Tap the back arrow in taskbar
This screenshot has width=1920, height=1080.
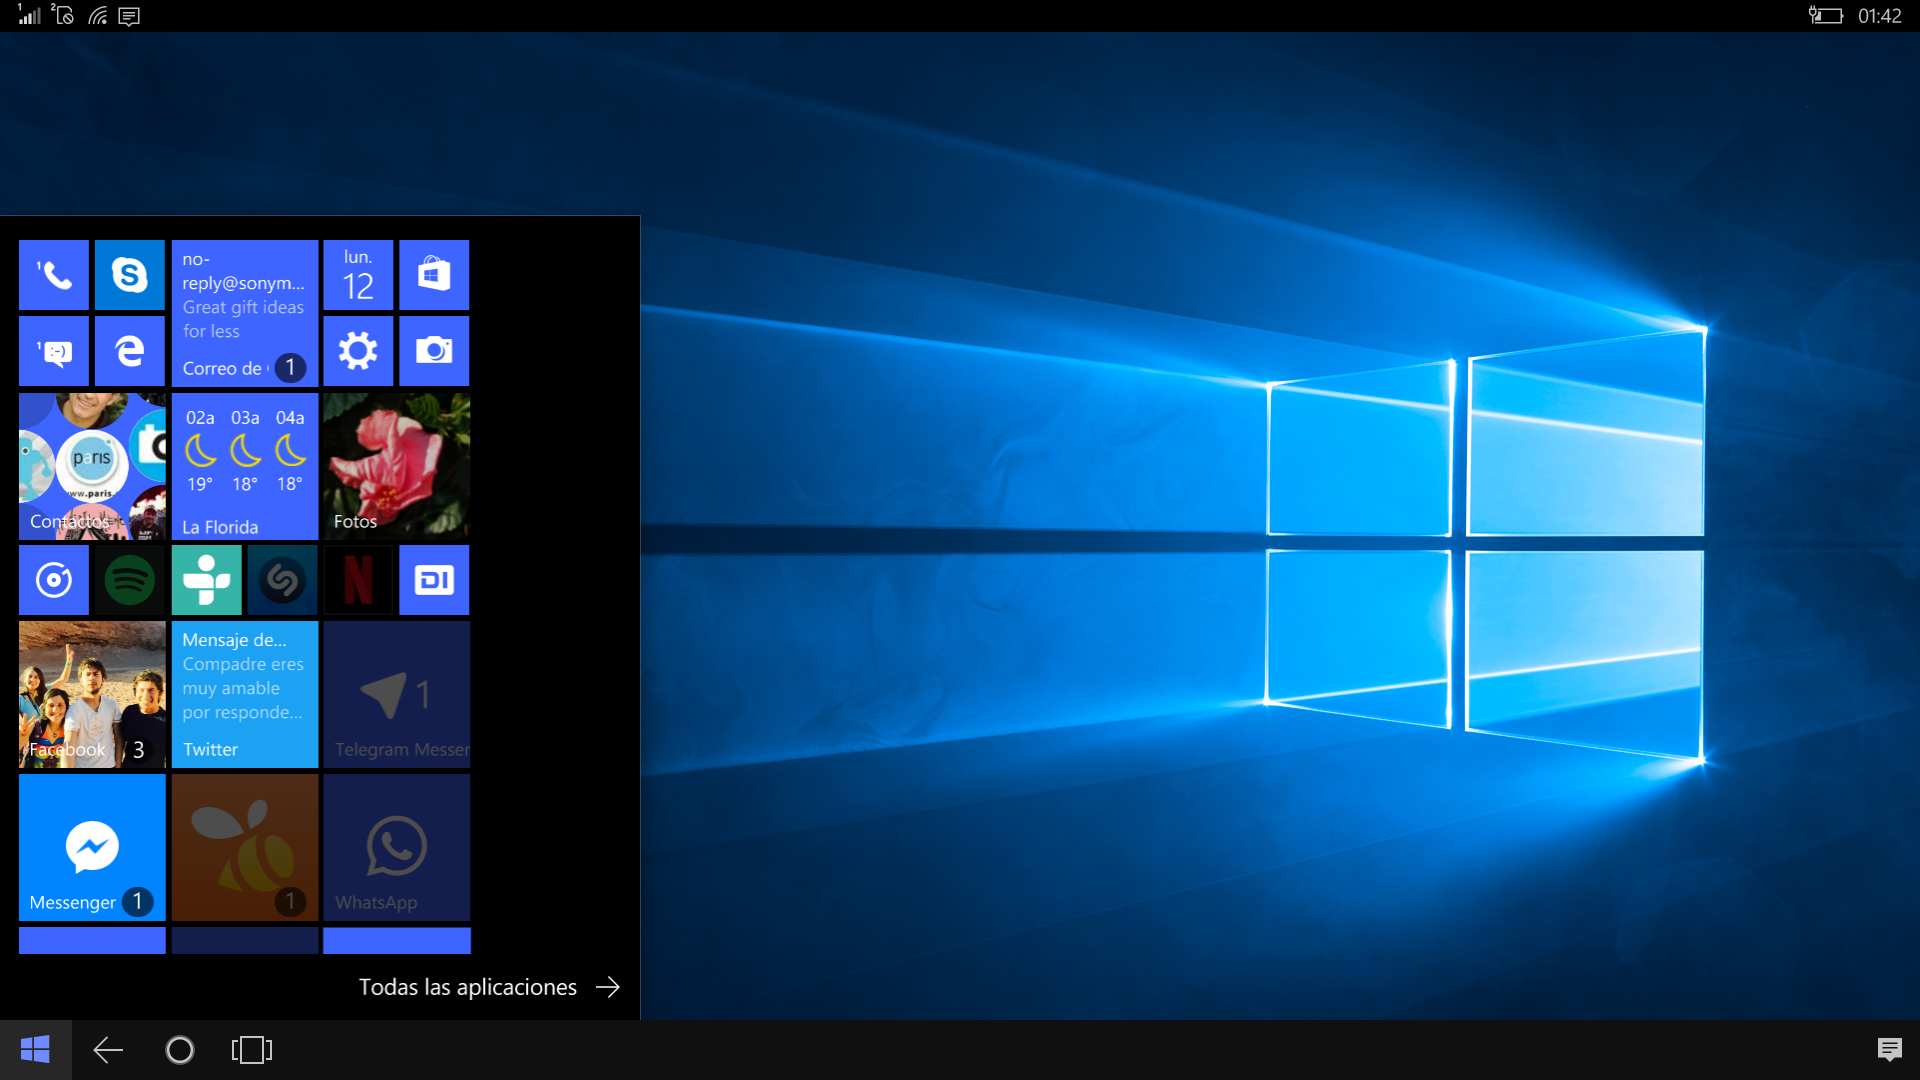click(x=108, y=1050)
